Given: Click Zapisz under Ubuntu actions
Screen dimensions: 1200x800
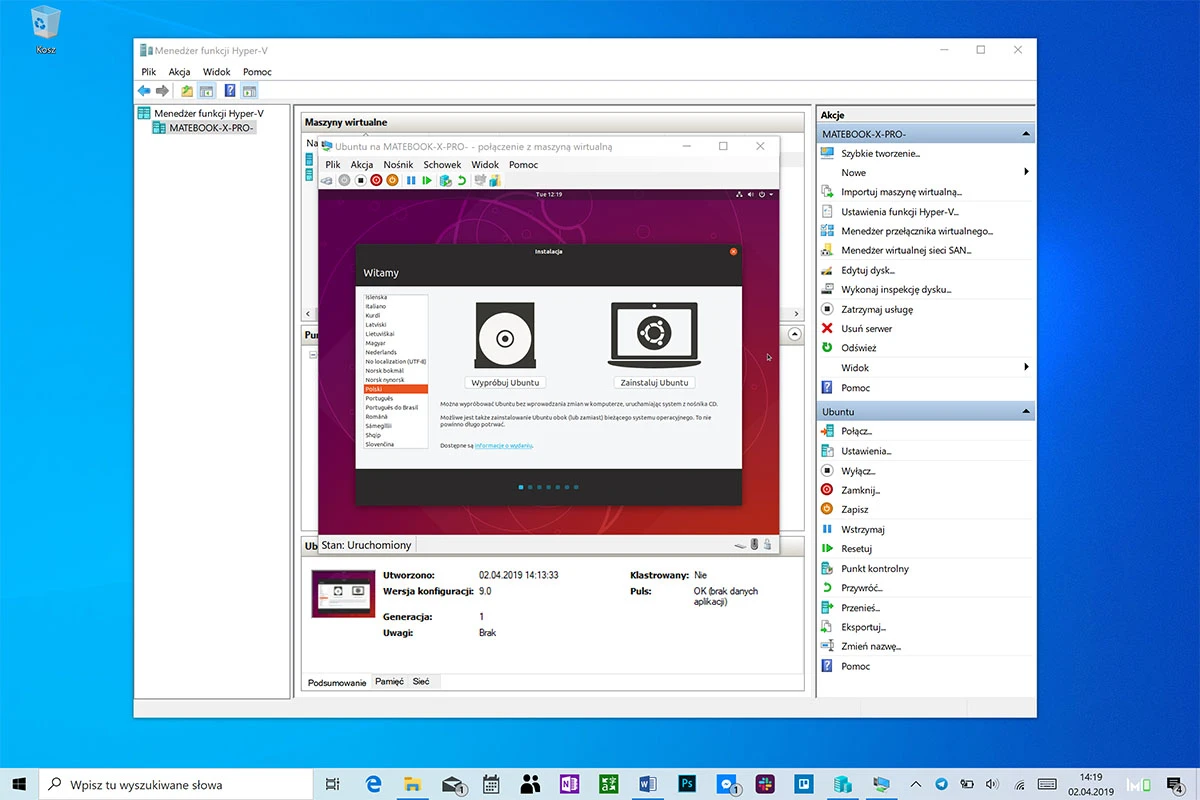Looking at the screenshot, I should (x=855, y=509).
